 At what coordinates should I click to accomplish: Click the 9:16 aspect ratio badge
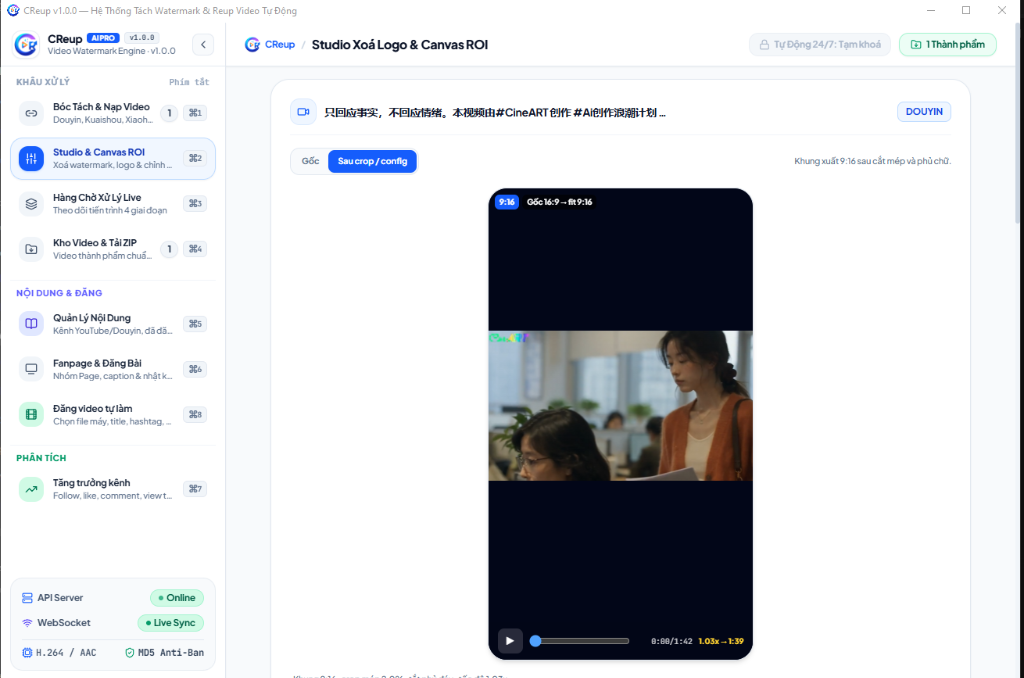[507, 202]
